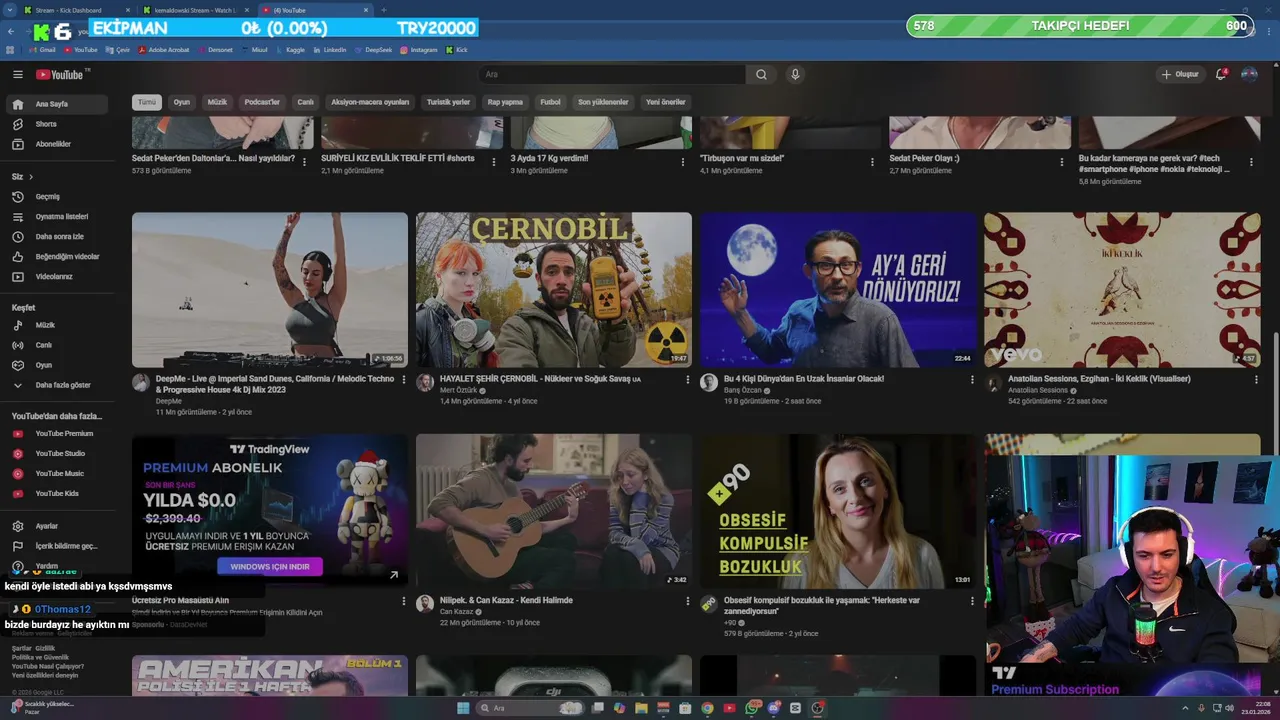Open Müzik under Keşfet

[x=56, y=325]
